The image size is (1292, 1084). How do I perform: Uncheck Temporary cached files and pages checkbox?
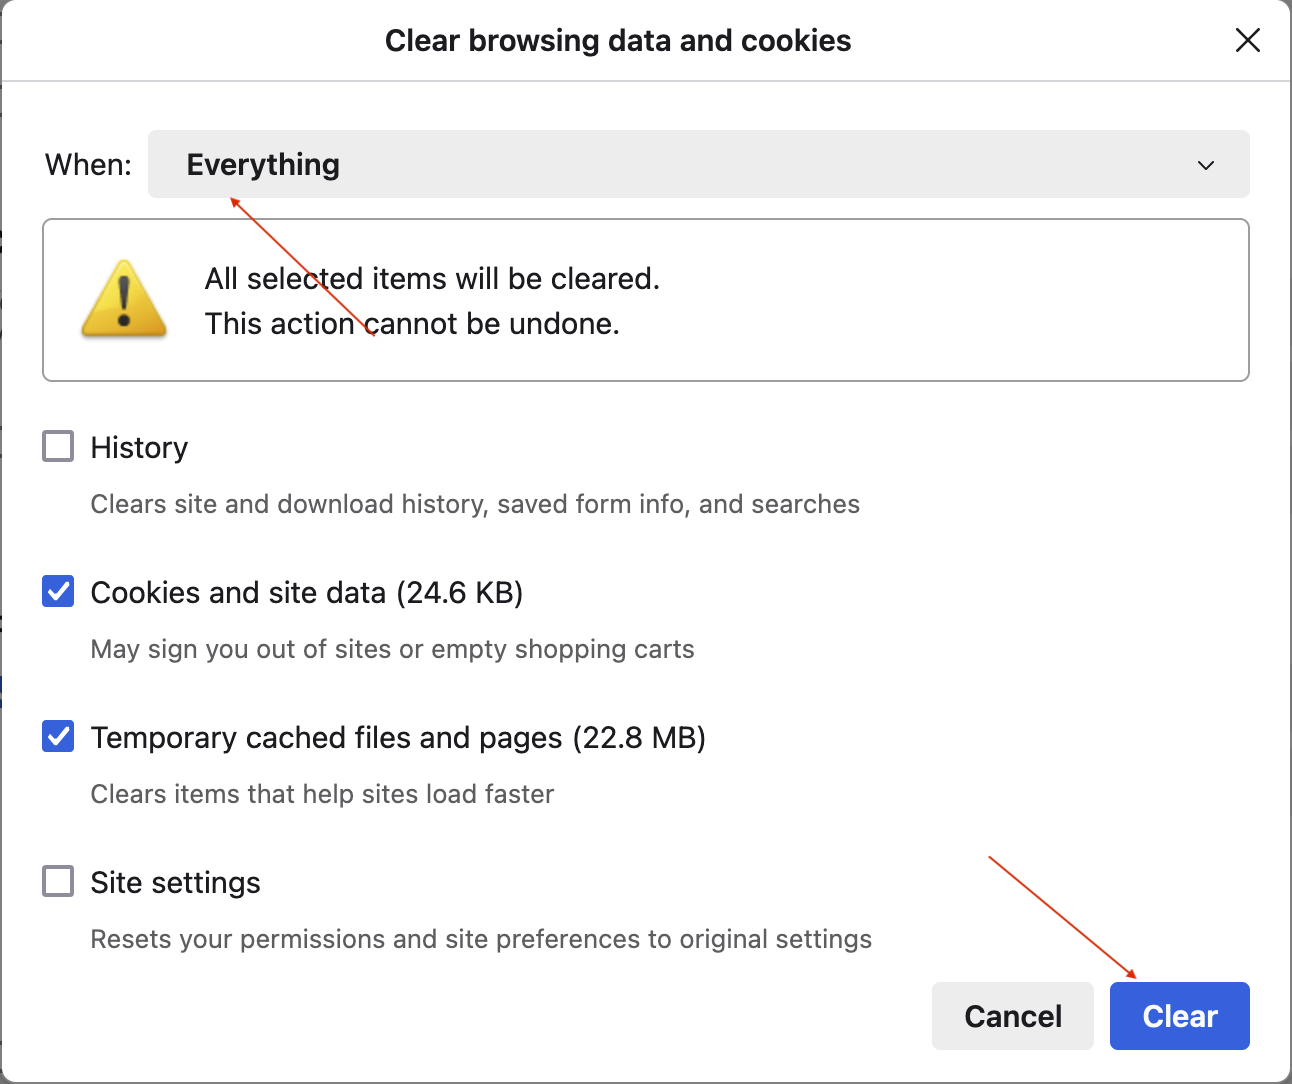pyautogui.click(x=58, y=736)
